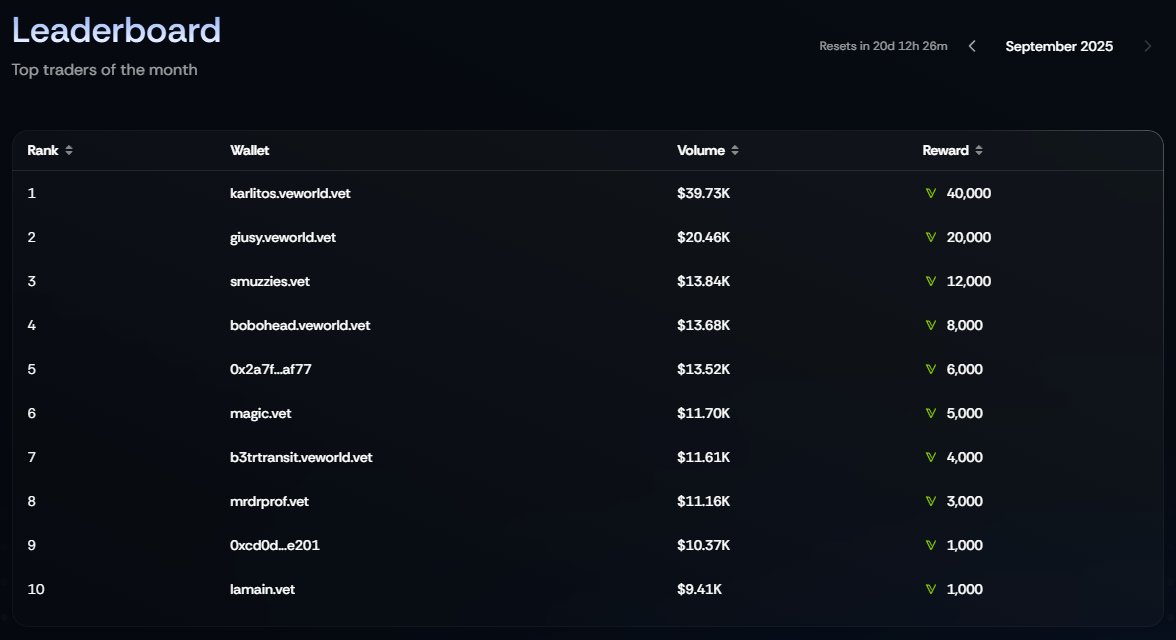
Task: Click the 4,000 reward amount
Action: [964, 457]
